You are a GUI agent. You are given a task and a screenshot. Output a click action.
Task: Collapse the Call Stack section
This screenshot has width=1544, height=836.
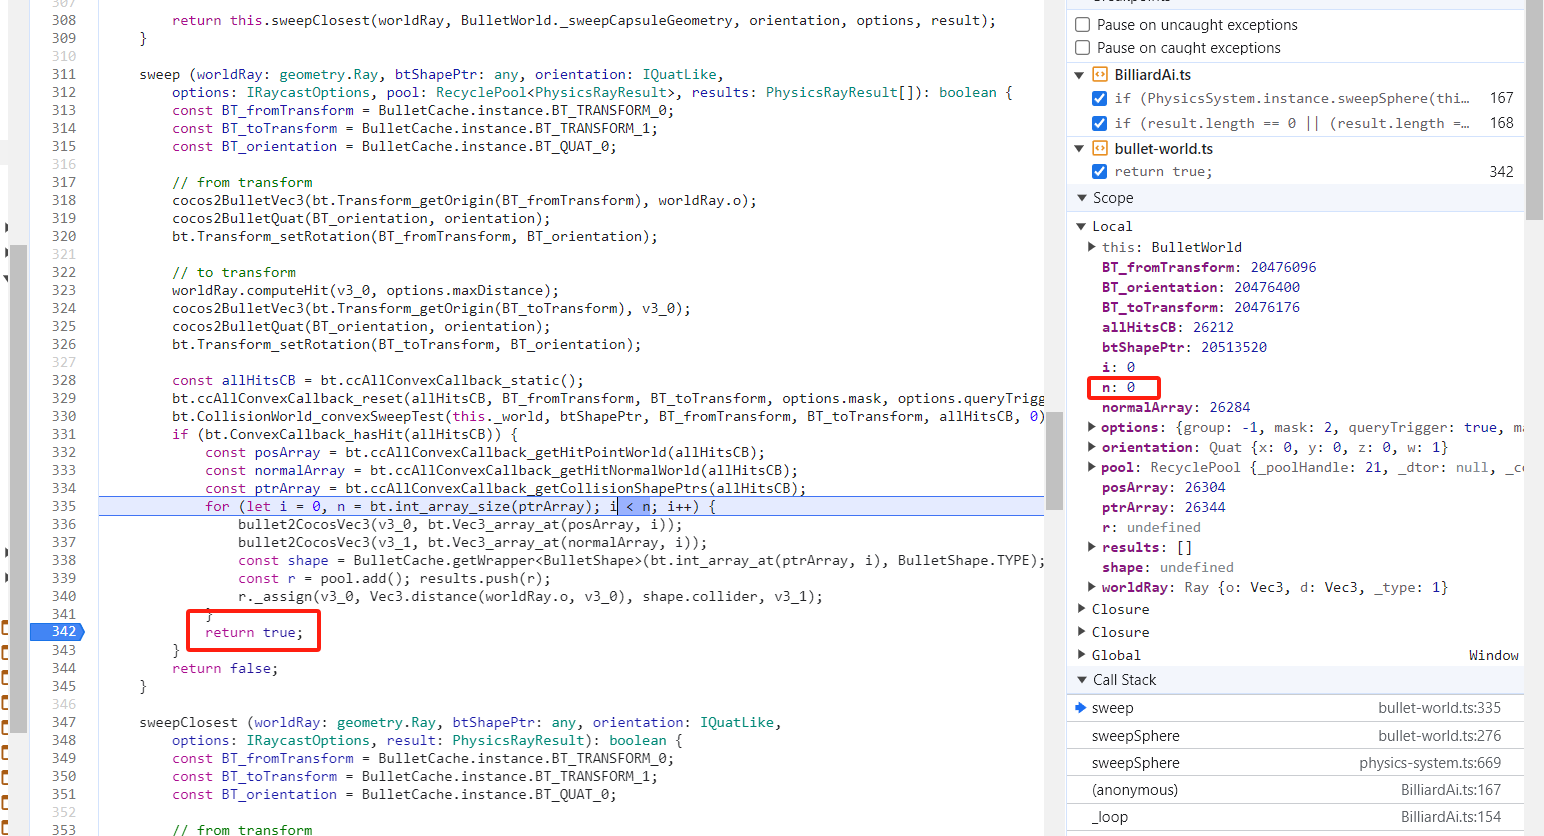[1081, 680]
